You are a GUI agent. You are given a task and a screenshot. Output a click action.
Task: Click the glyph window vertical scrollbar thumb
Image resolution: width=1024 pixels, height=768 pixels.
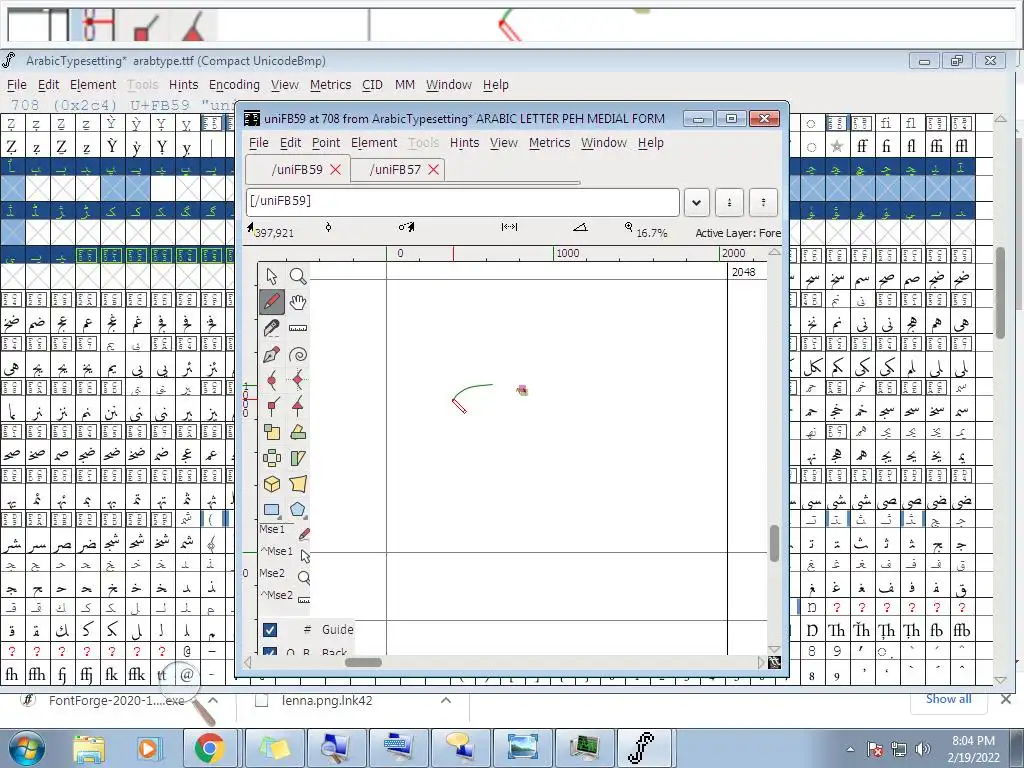pyautogui.click(x=774, y=543)
